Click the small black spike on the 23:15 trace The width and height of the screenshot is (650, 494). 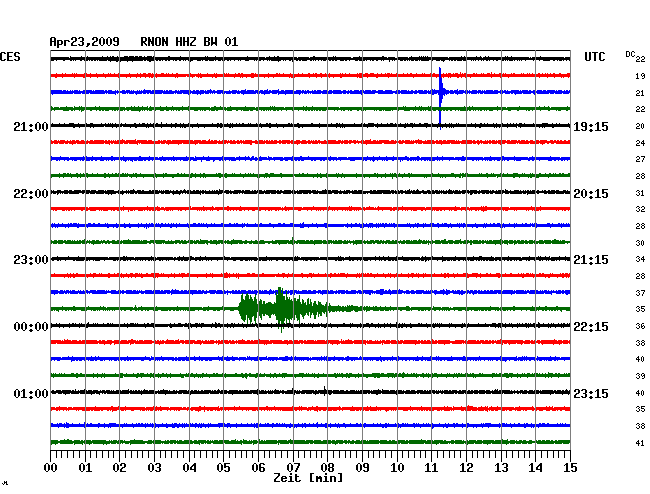pyautogui.click(x=325, y=391)
